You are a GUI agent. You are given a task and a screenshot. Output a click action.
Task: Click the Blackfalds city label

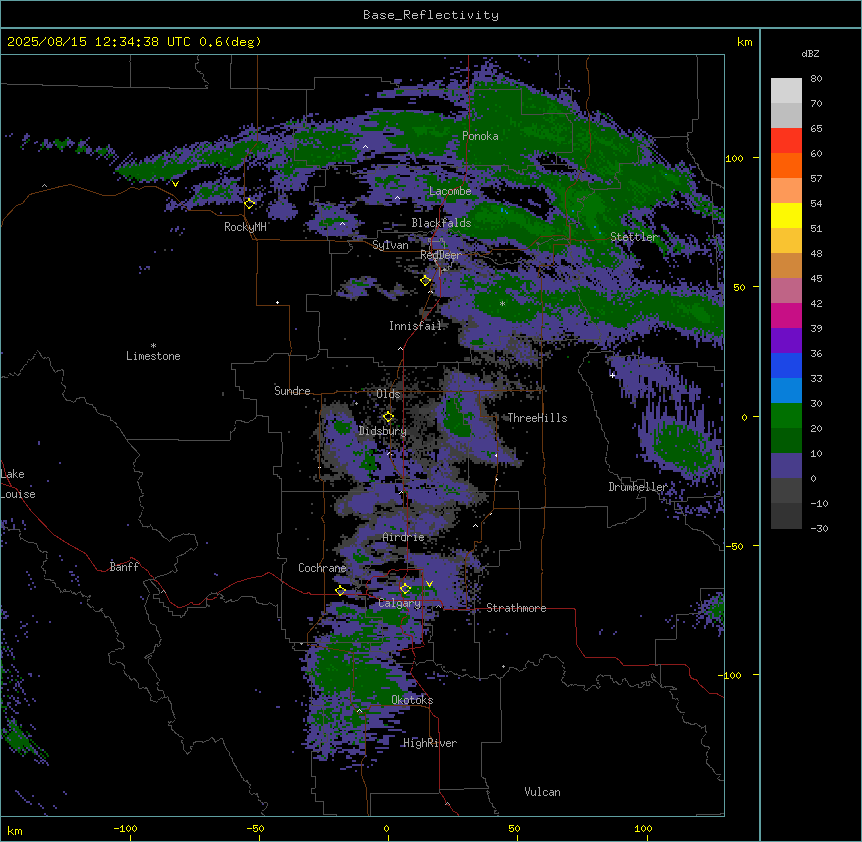[441, 223]
